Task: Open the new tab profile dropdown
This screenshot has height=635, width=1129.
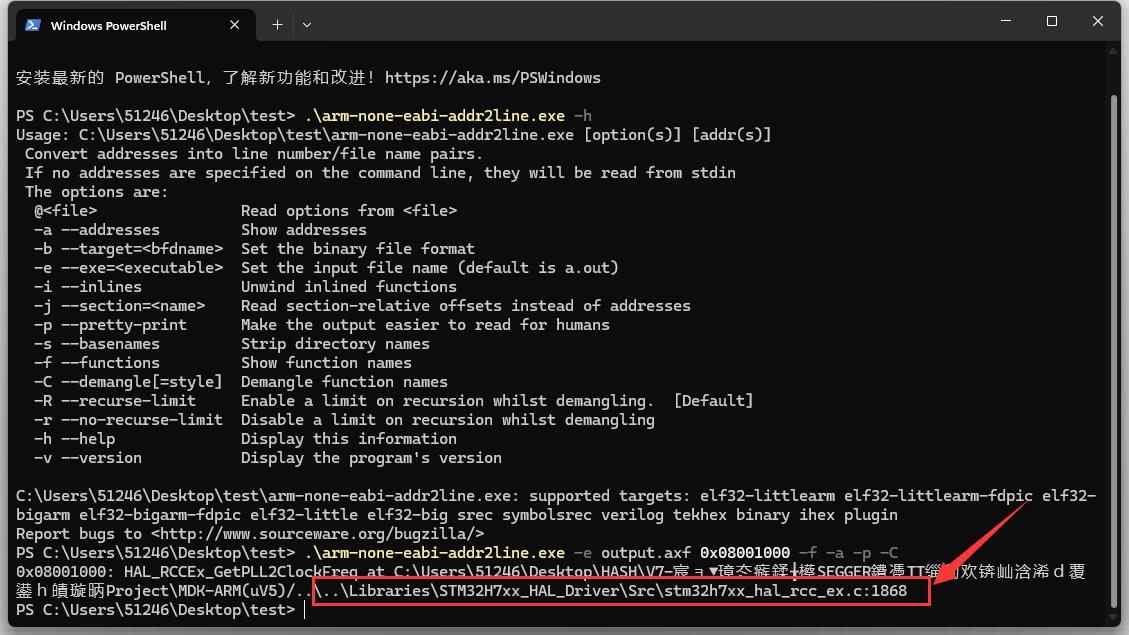Action: 307,25
